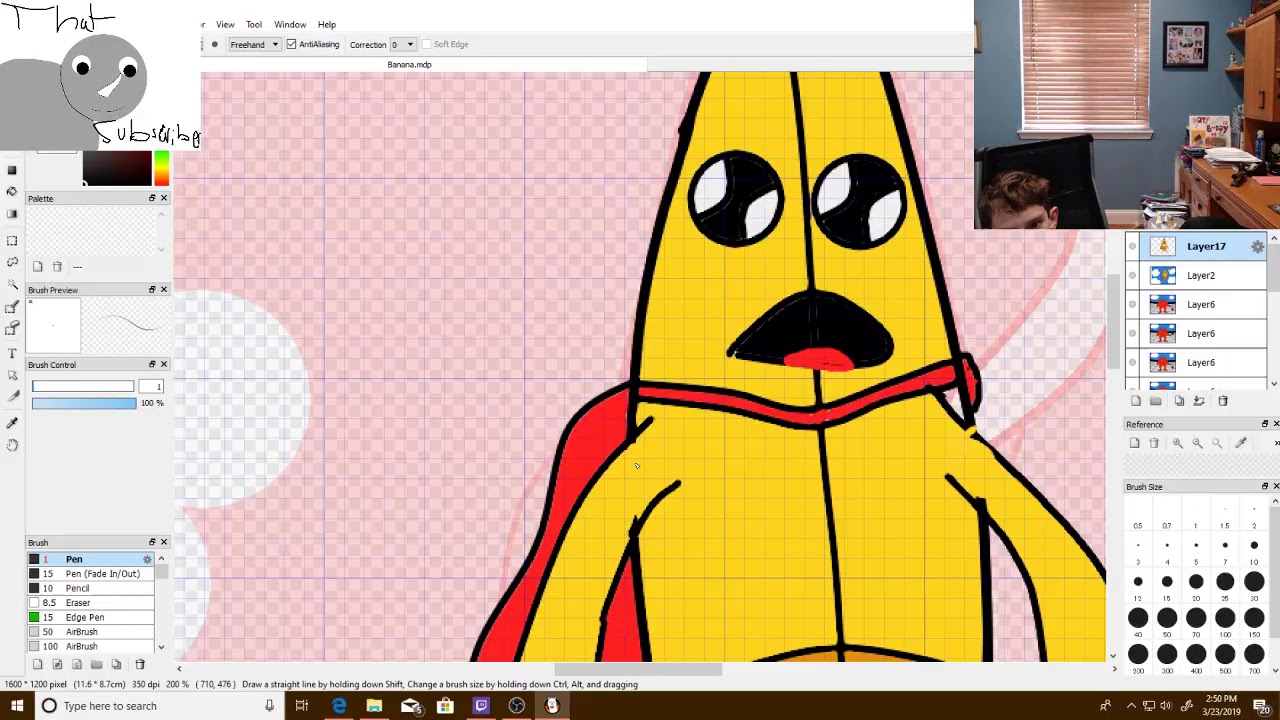The image size is (1280, 720).
Task: Float the Reference panel
Action: pyautogui.click(x=1264, y=424)
